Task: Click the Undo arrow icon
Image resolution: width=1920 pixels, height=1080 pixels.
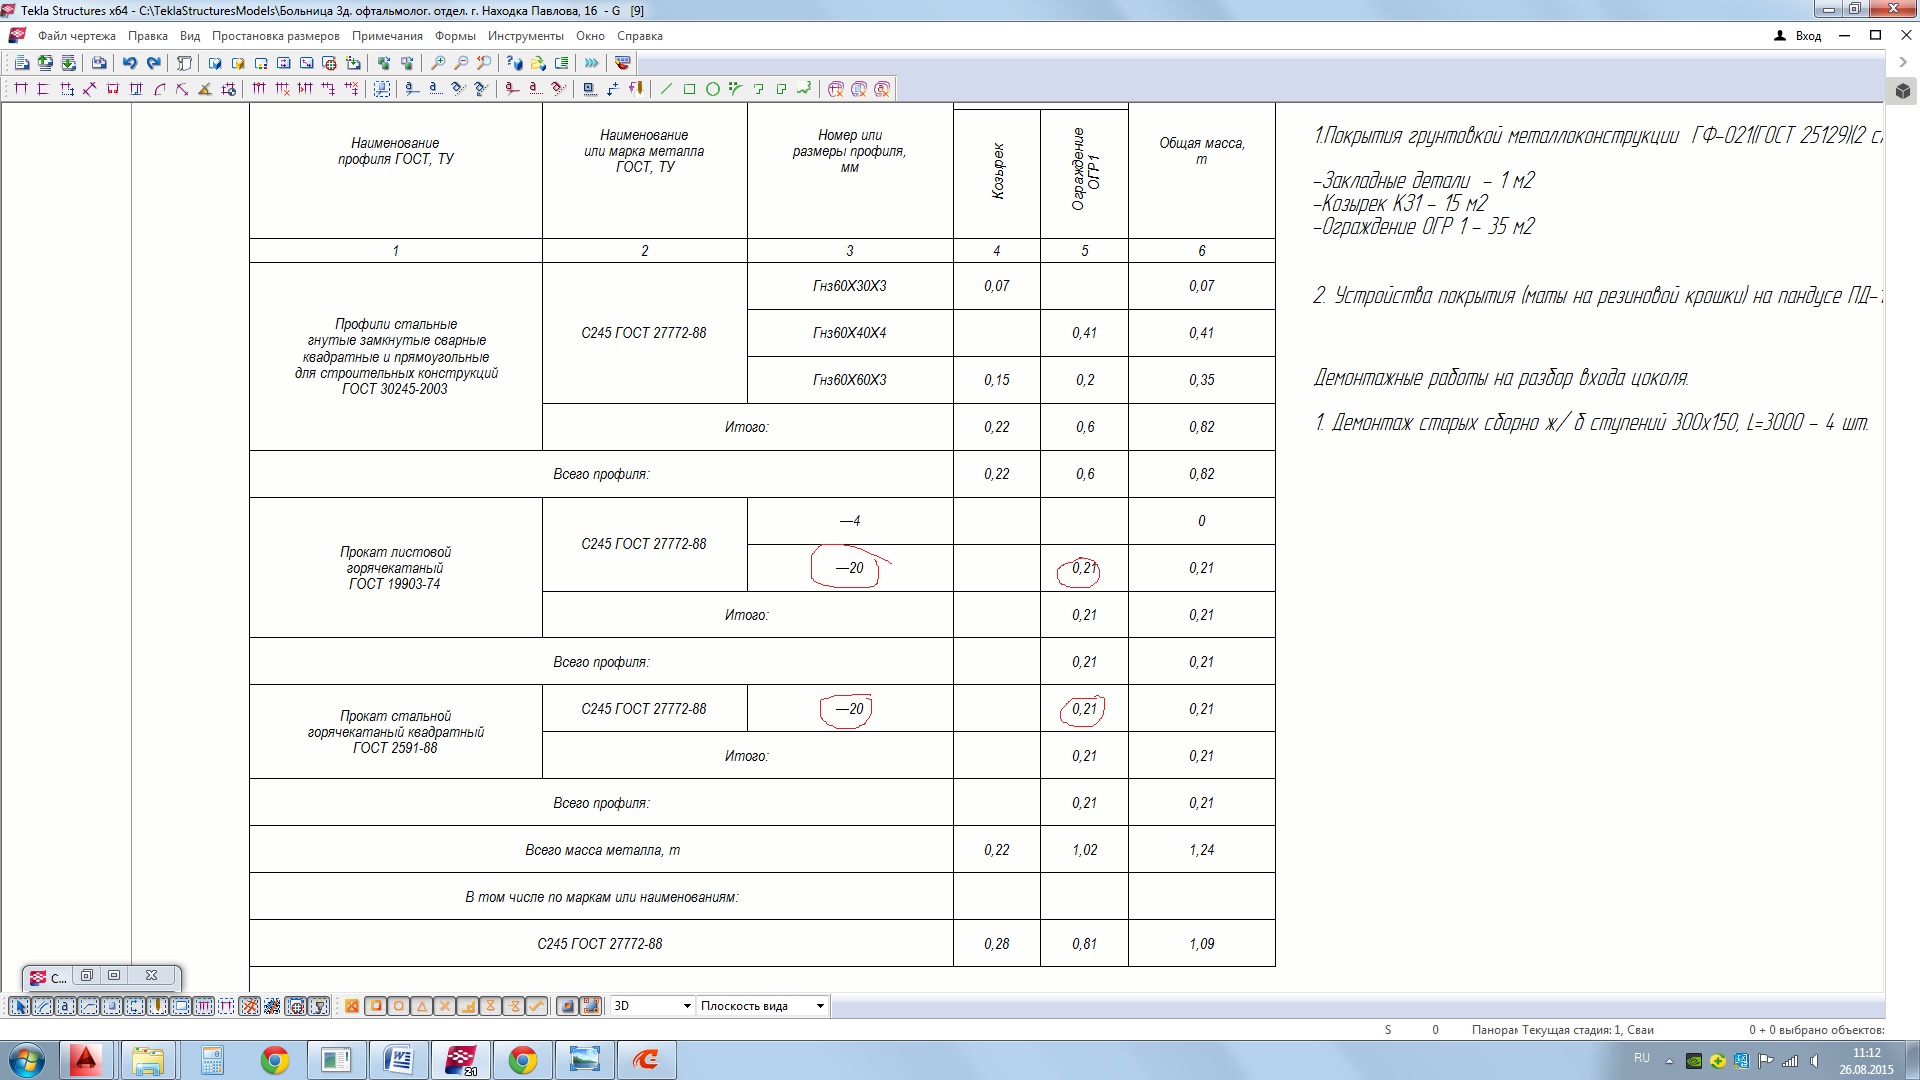Action: (129, 63)
